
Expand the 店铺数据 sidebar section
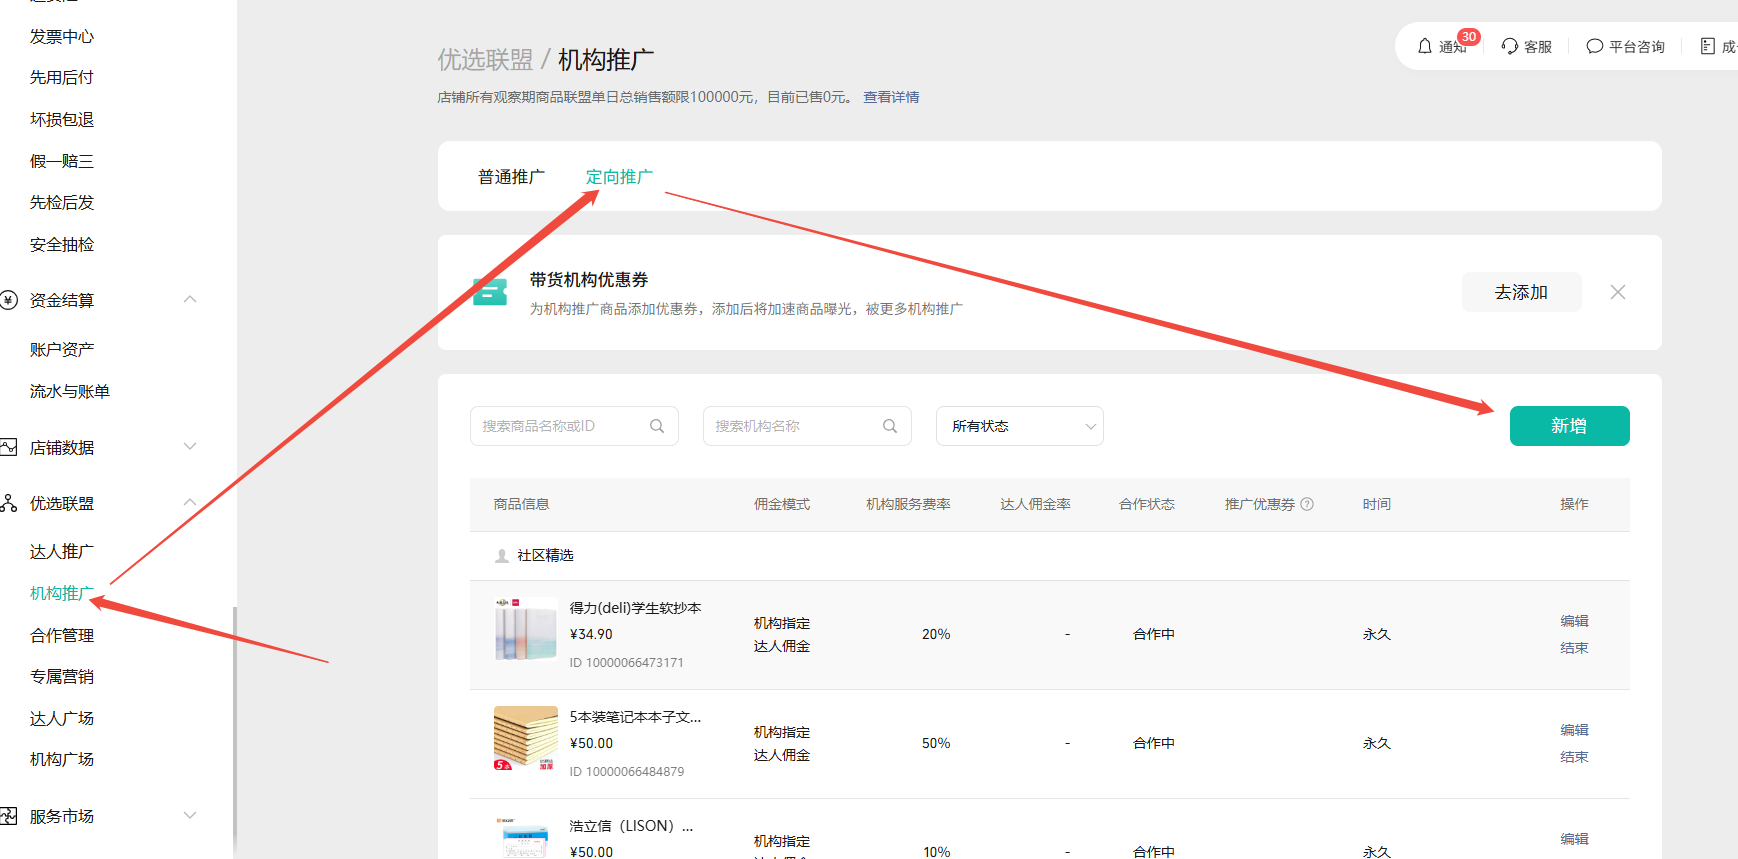click(x=190, y=447)
